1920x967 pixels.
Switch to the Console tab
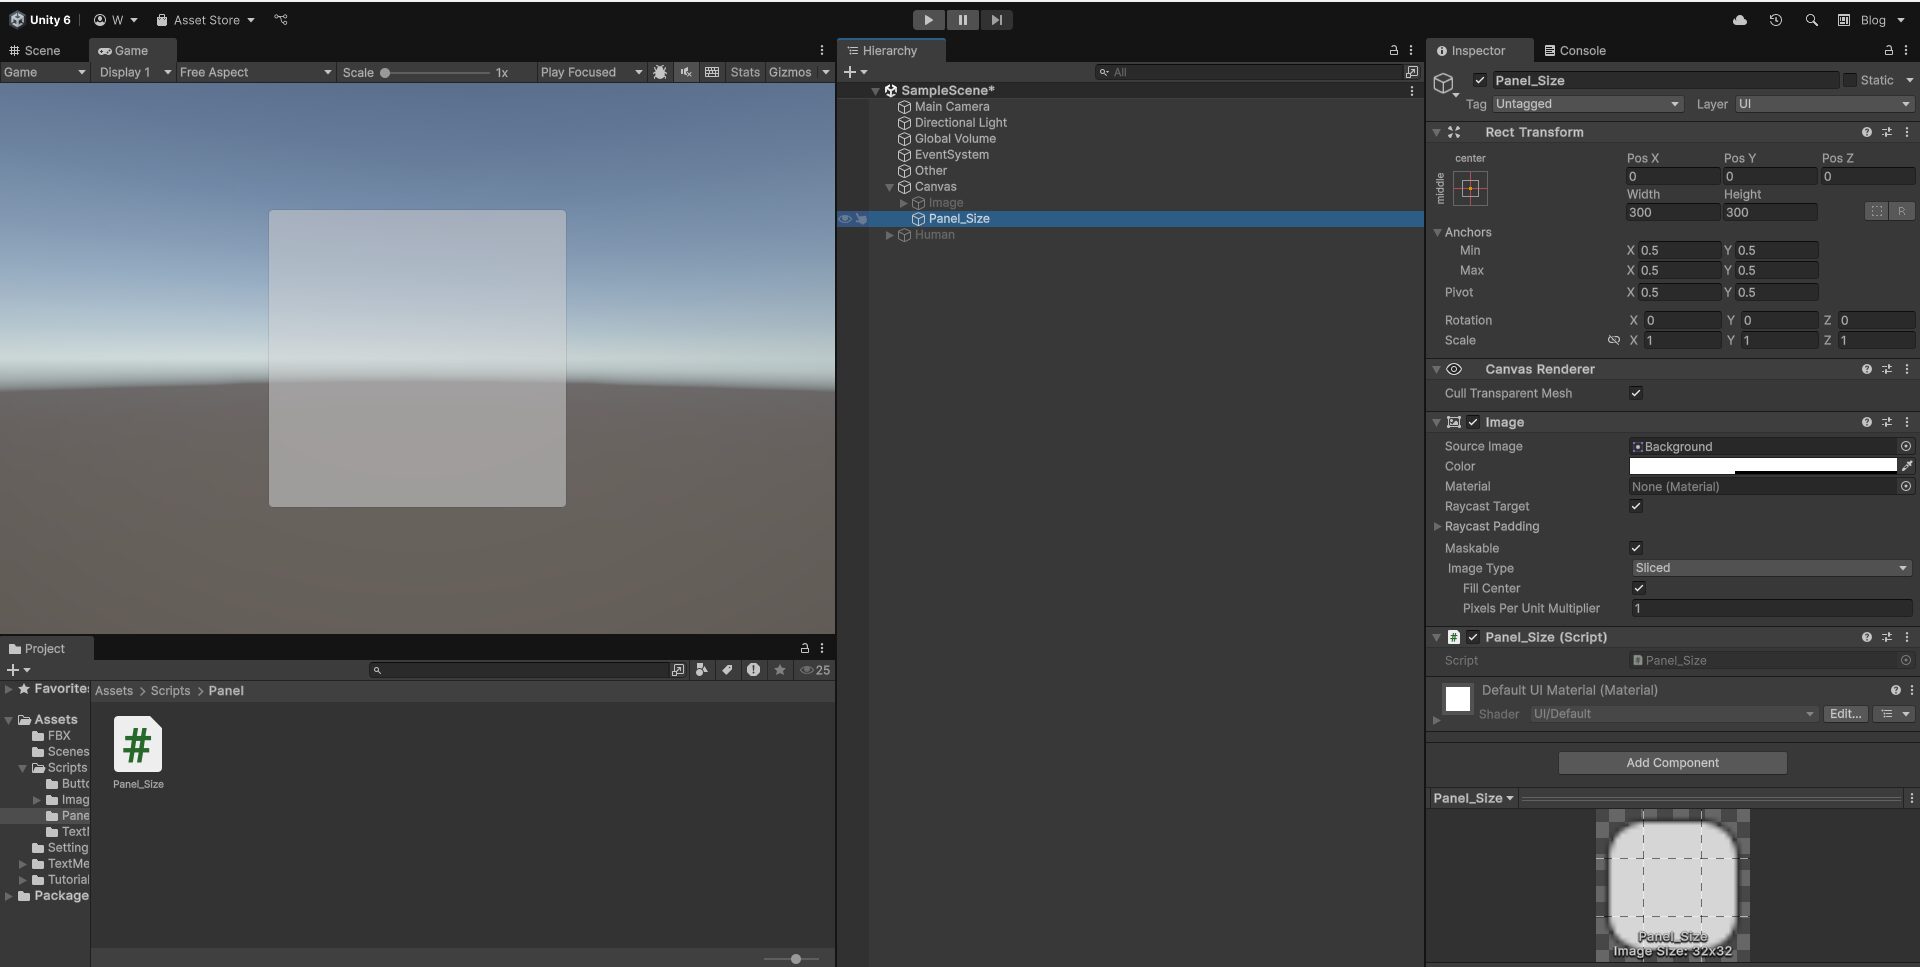1576,50
